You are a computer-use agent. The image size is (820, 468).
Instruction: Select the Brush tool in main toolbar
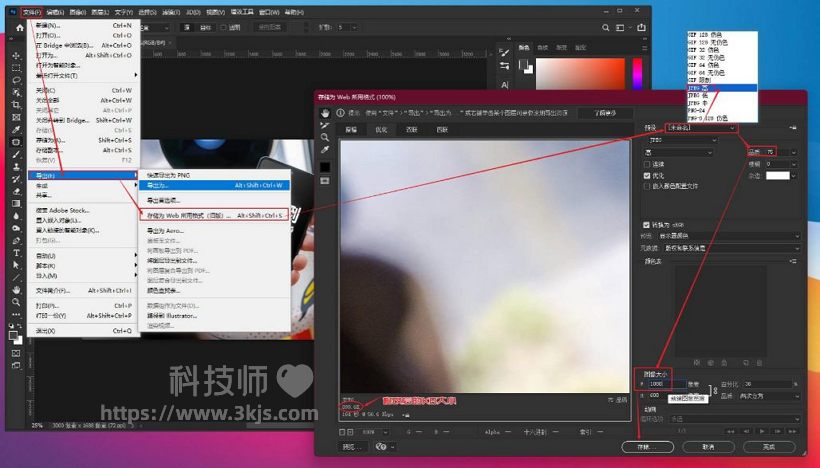tap(16, 154)
